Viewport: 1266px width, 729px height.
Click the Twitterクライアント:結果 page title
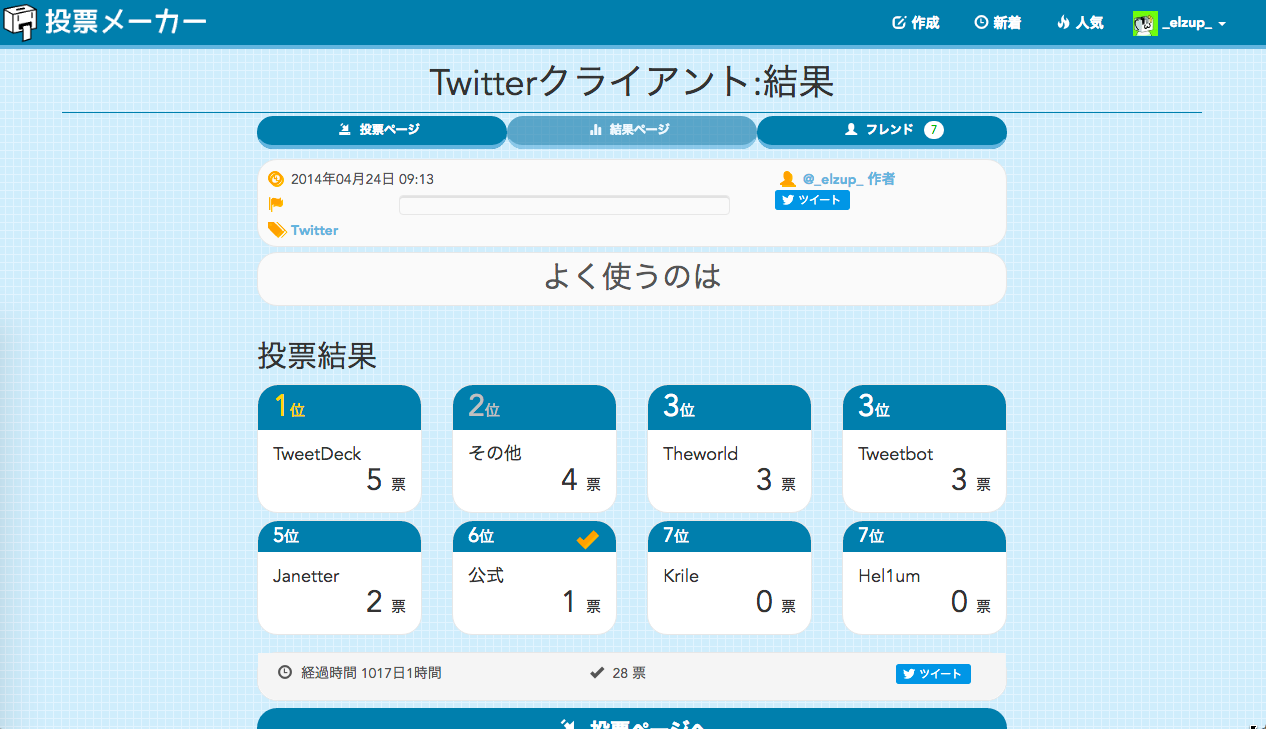point(632,82)
